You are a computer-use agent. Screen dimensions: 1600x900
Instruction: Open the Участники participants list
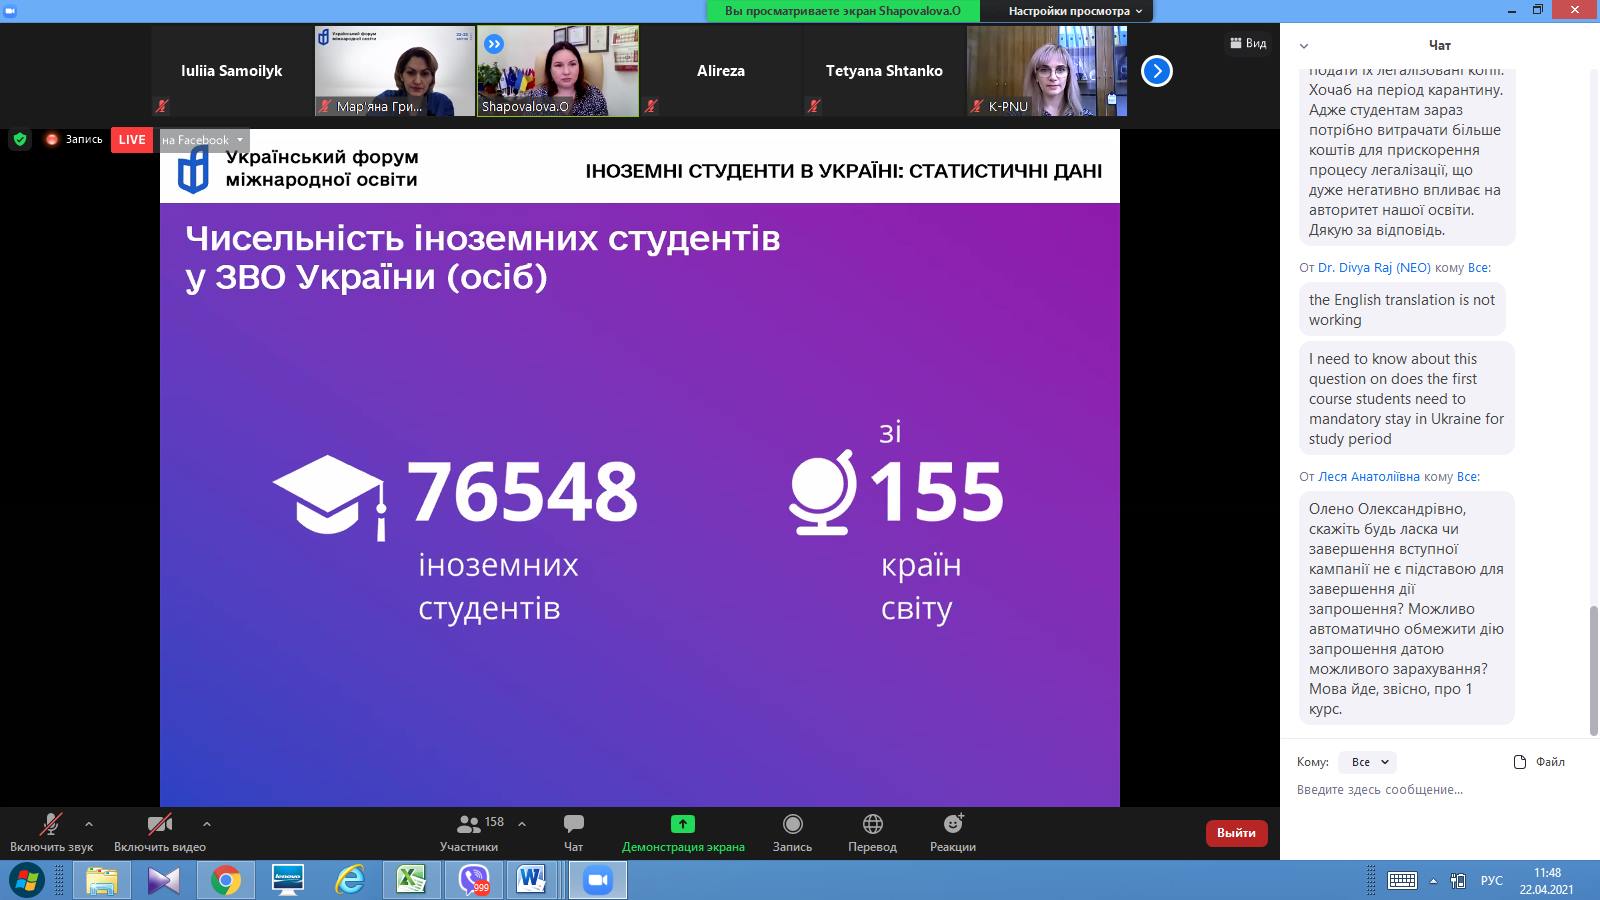coord(468,832)
